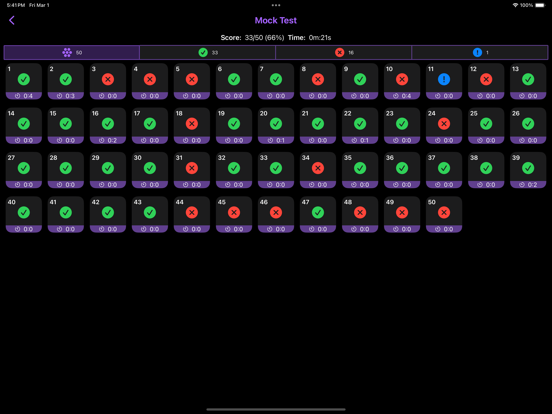This screenshot has height=414, width=552.
Task: Tap the red cross on question 46
Action: 276,212
